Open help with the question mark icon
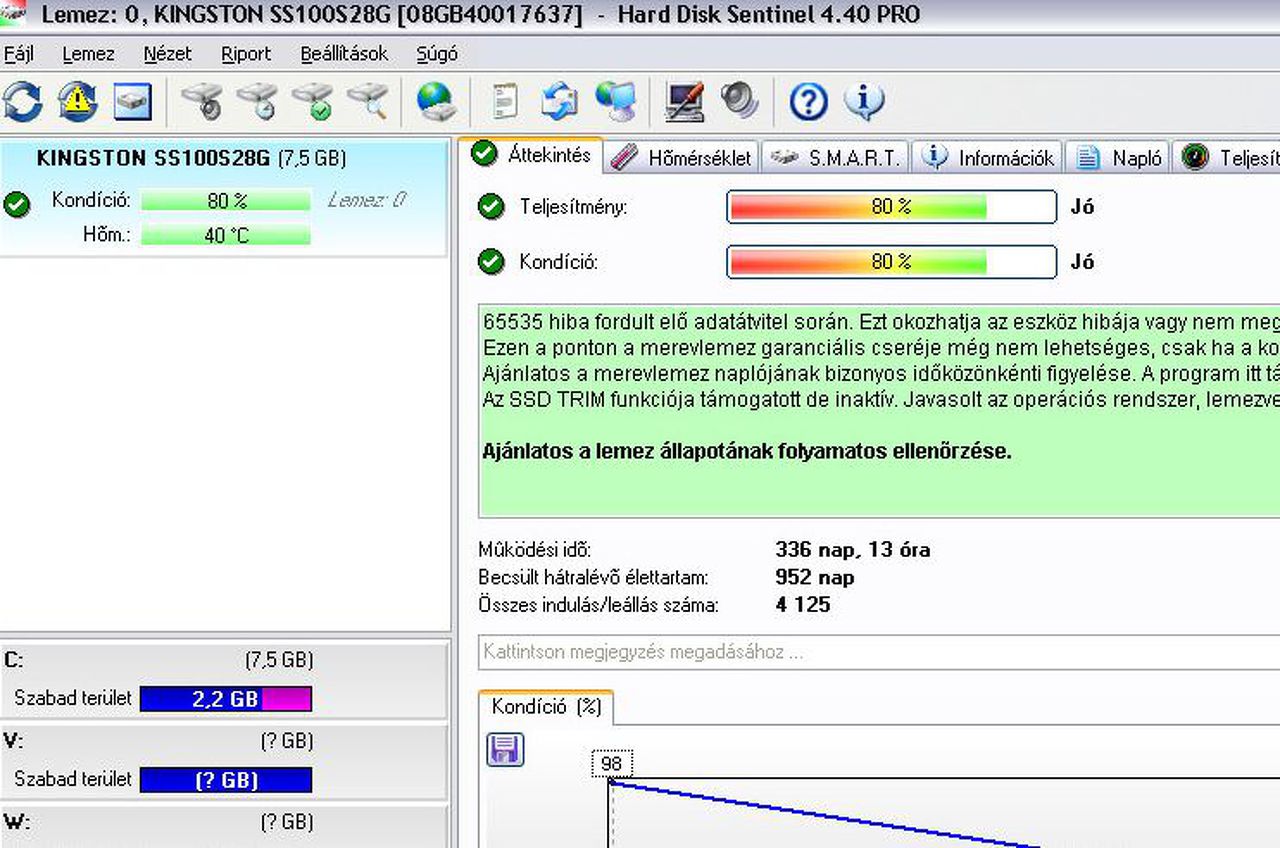 click(808, 102)
